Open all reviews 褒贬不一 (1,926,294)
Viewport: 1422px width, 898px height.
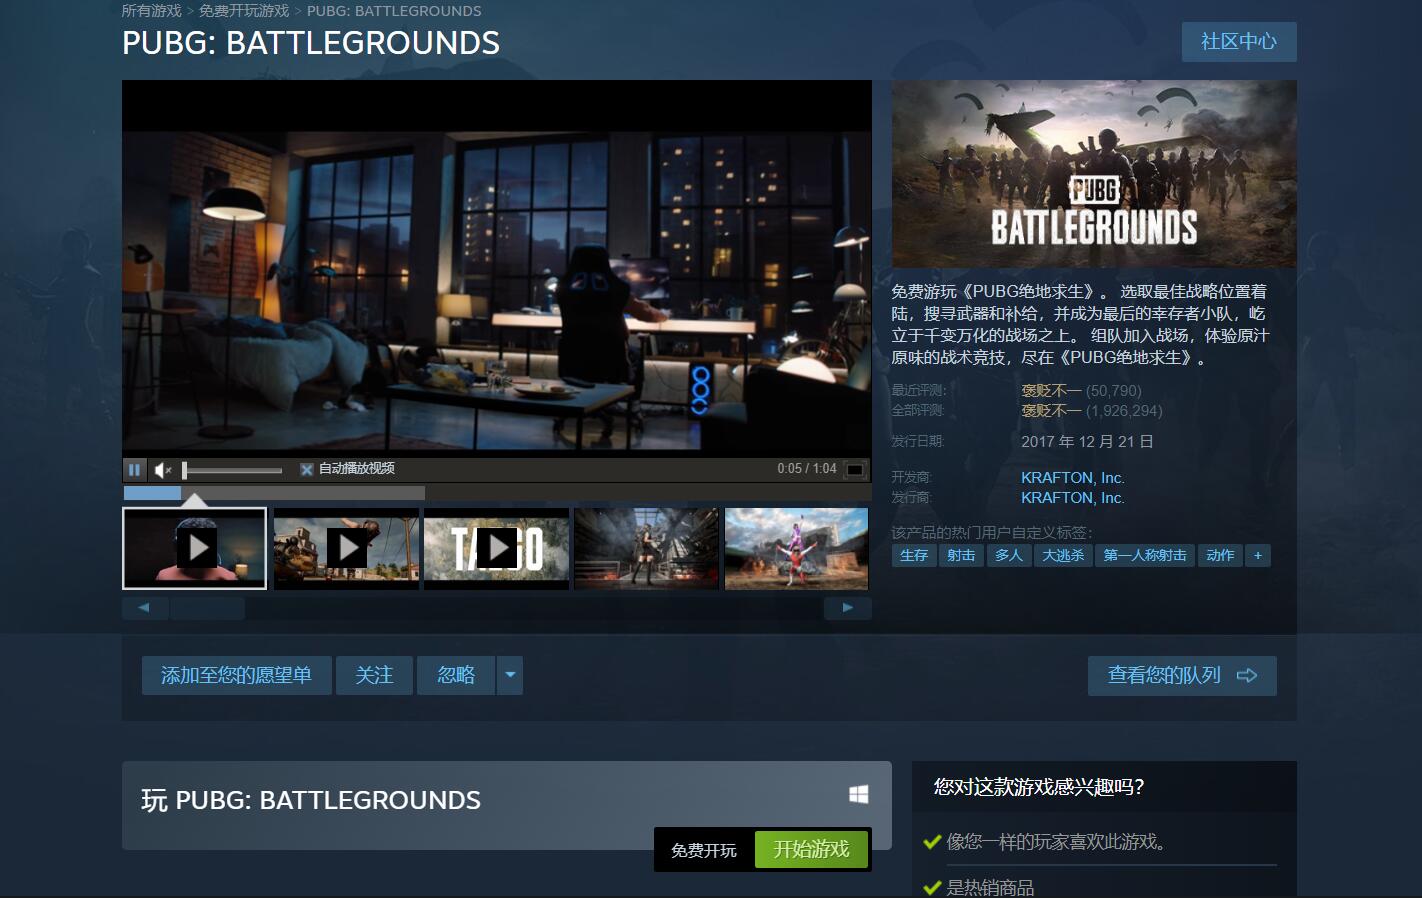1091,411
